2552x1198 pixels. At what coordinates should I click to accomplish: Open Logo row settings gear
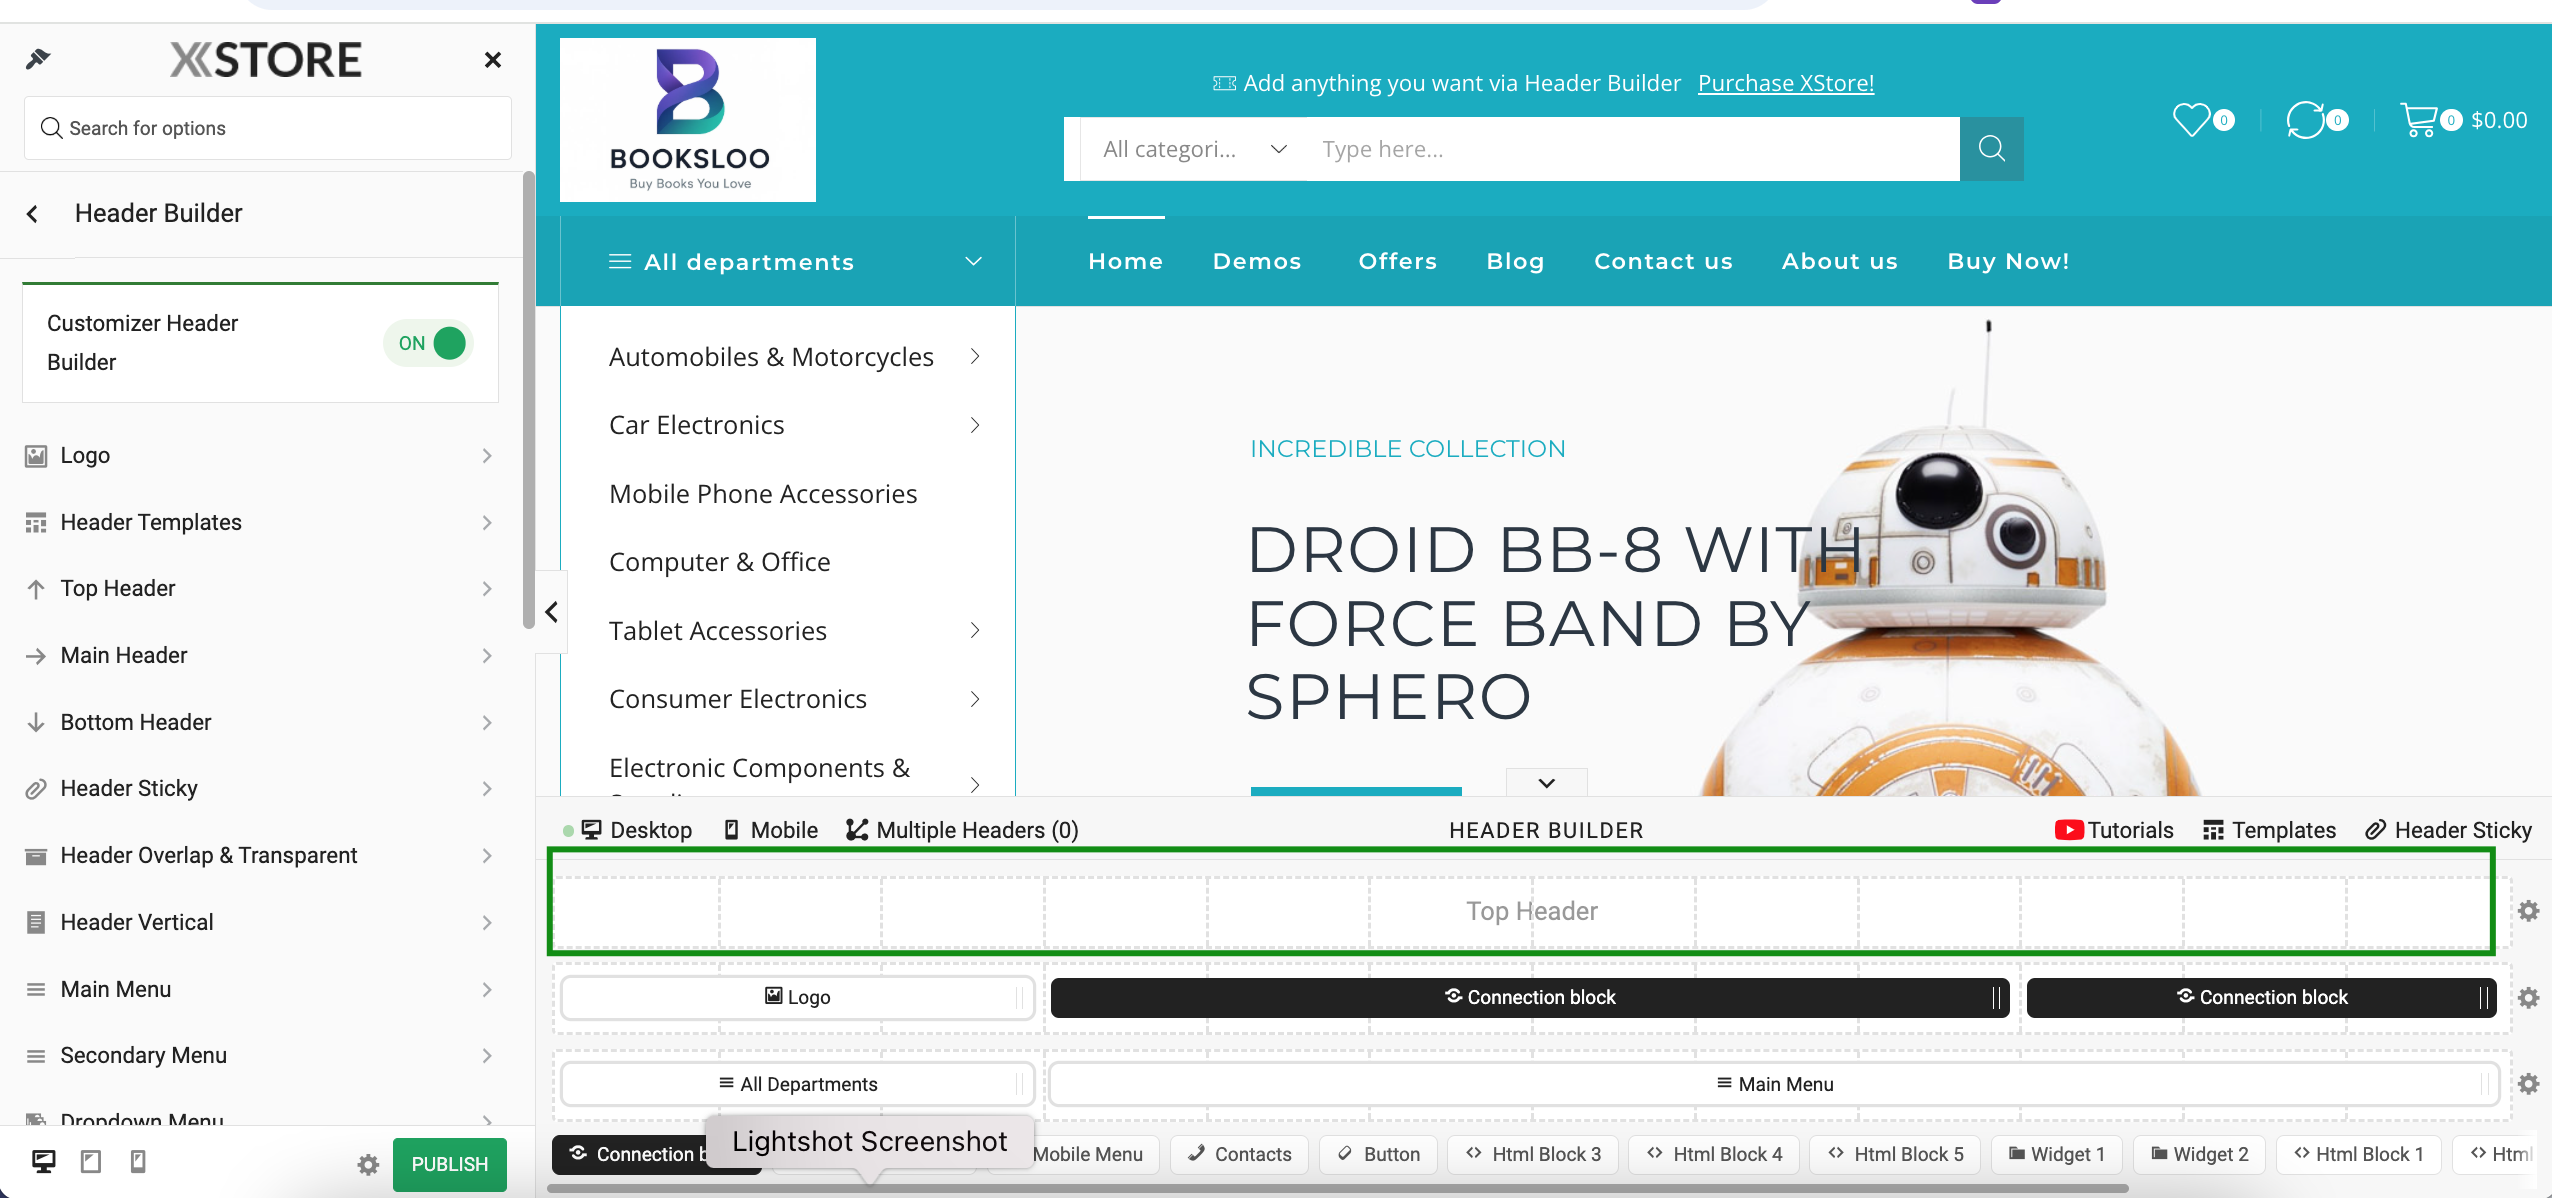(2529, 998)
